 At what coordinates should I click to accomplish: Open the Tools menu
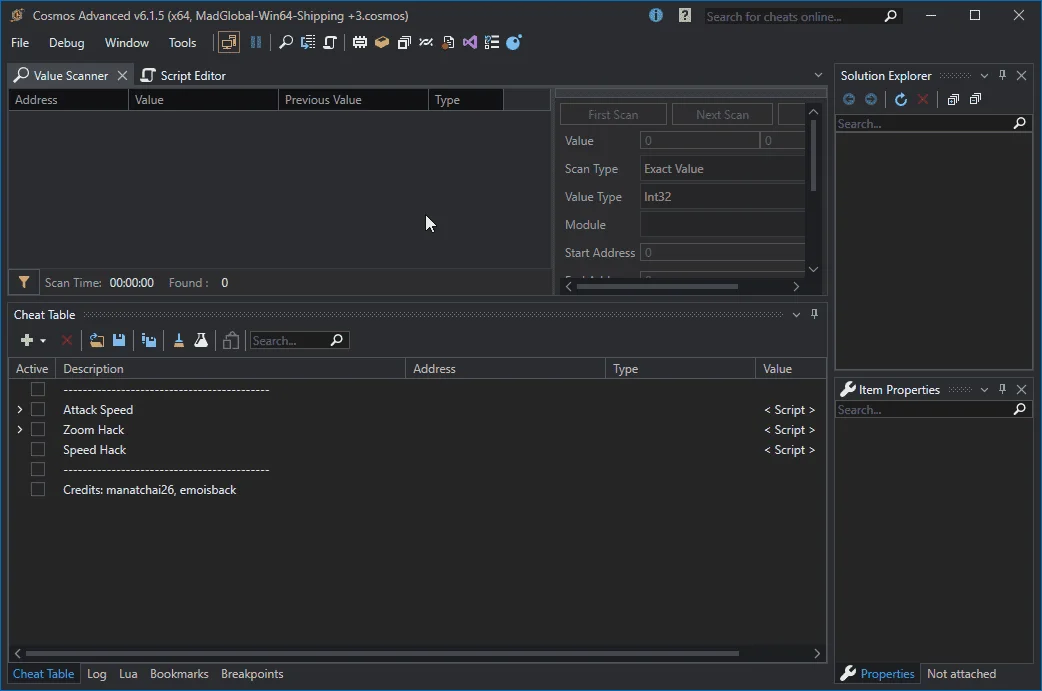coord(182,43)
